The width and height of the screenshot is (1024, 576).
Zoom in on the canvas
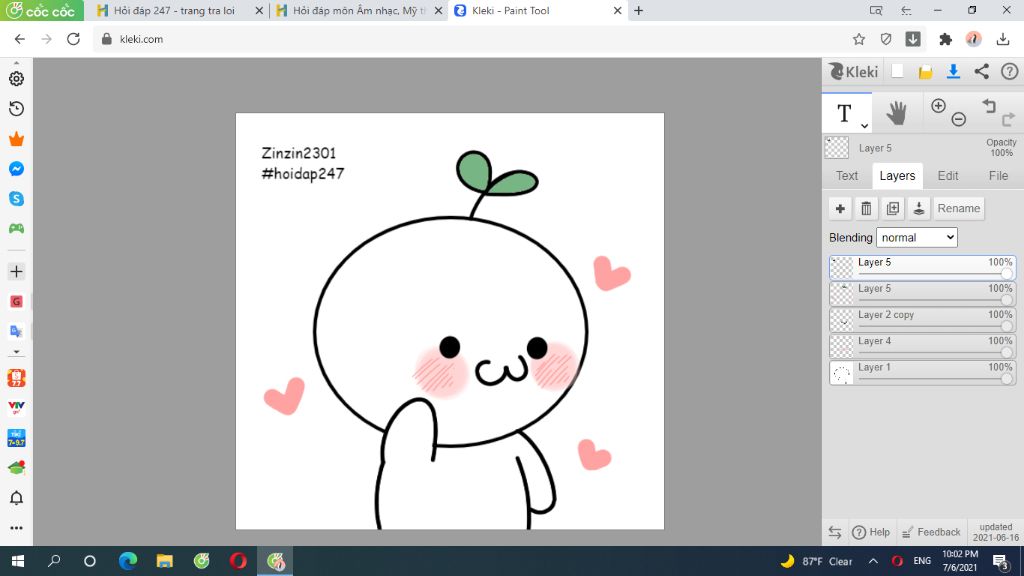(x=938, y=106)
